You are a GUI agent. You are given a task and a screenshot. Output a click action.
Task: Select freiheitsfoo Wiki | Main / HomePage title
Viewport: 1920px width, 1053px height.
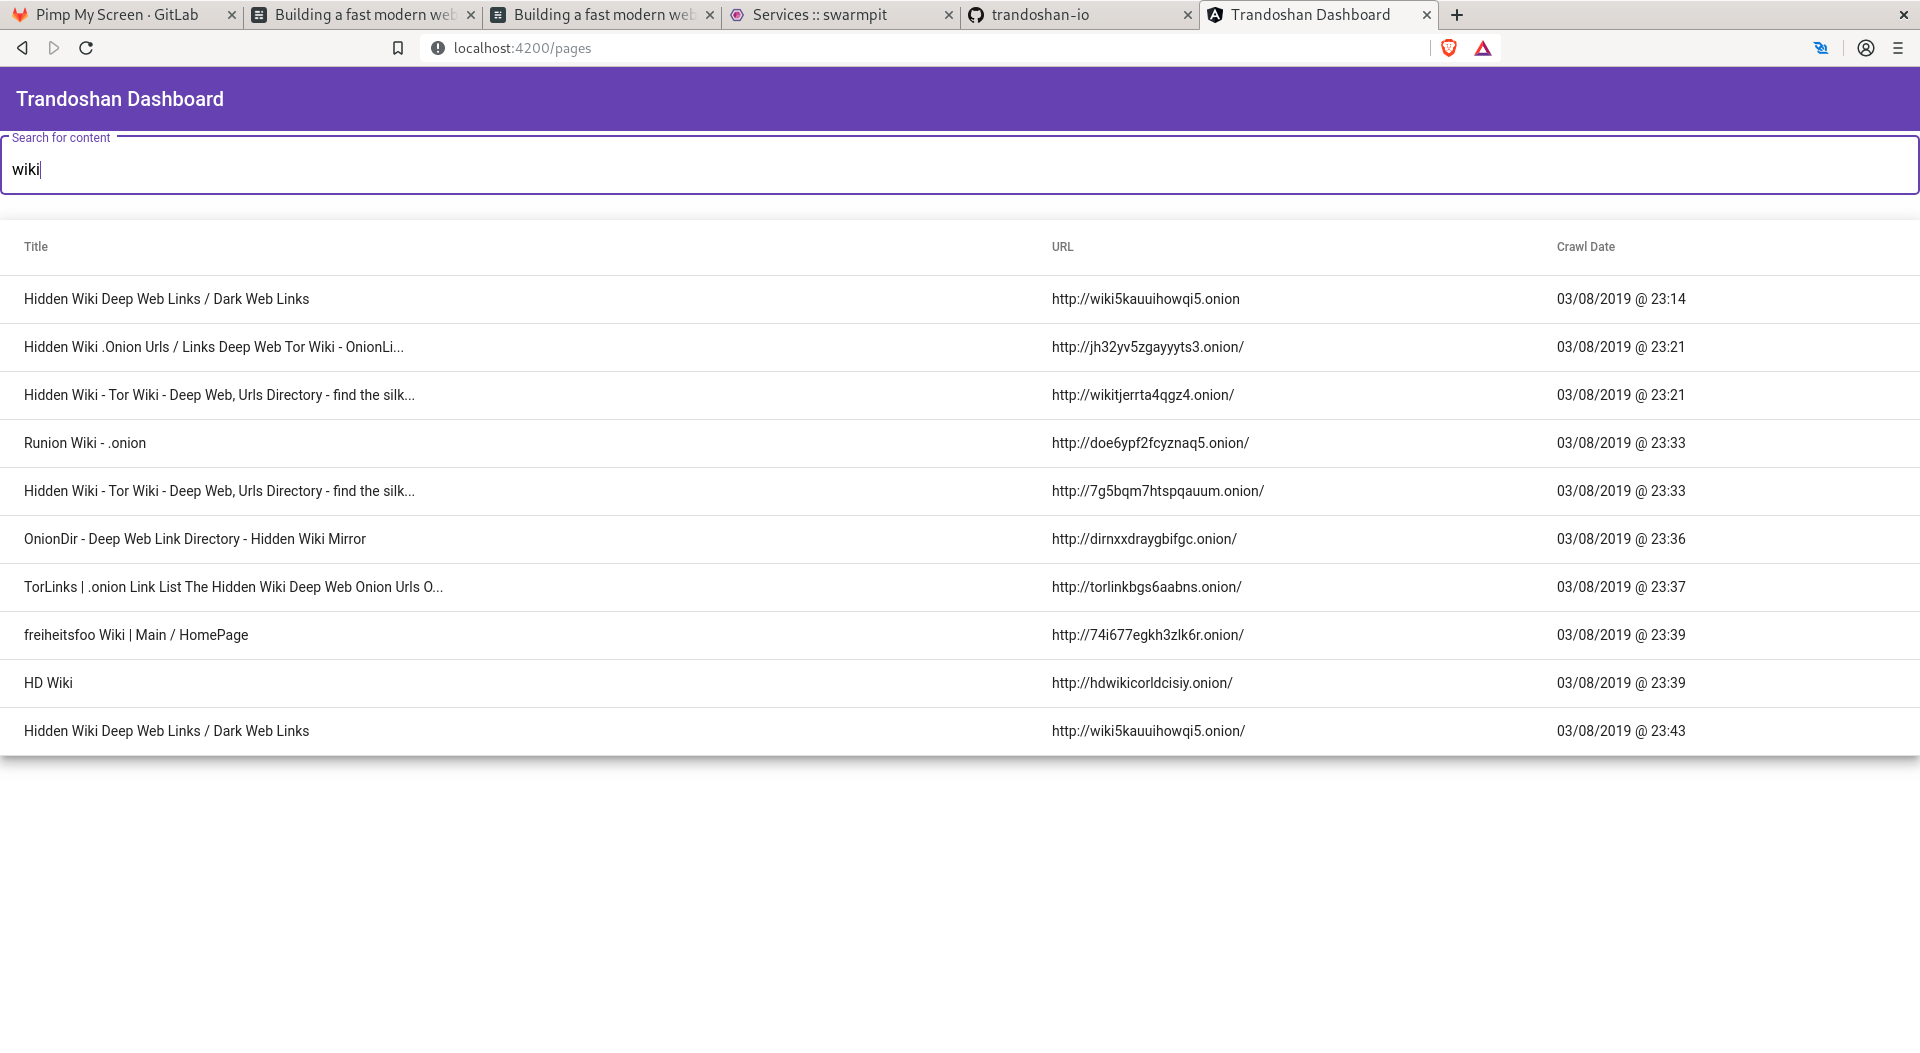[136, 635]
